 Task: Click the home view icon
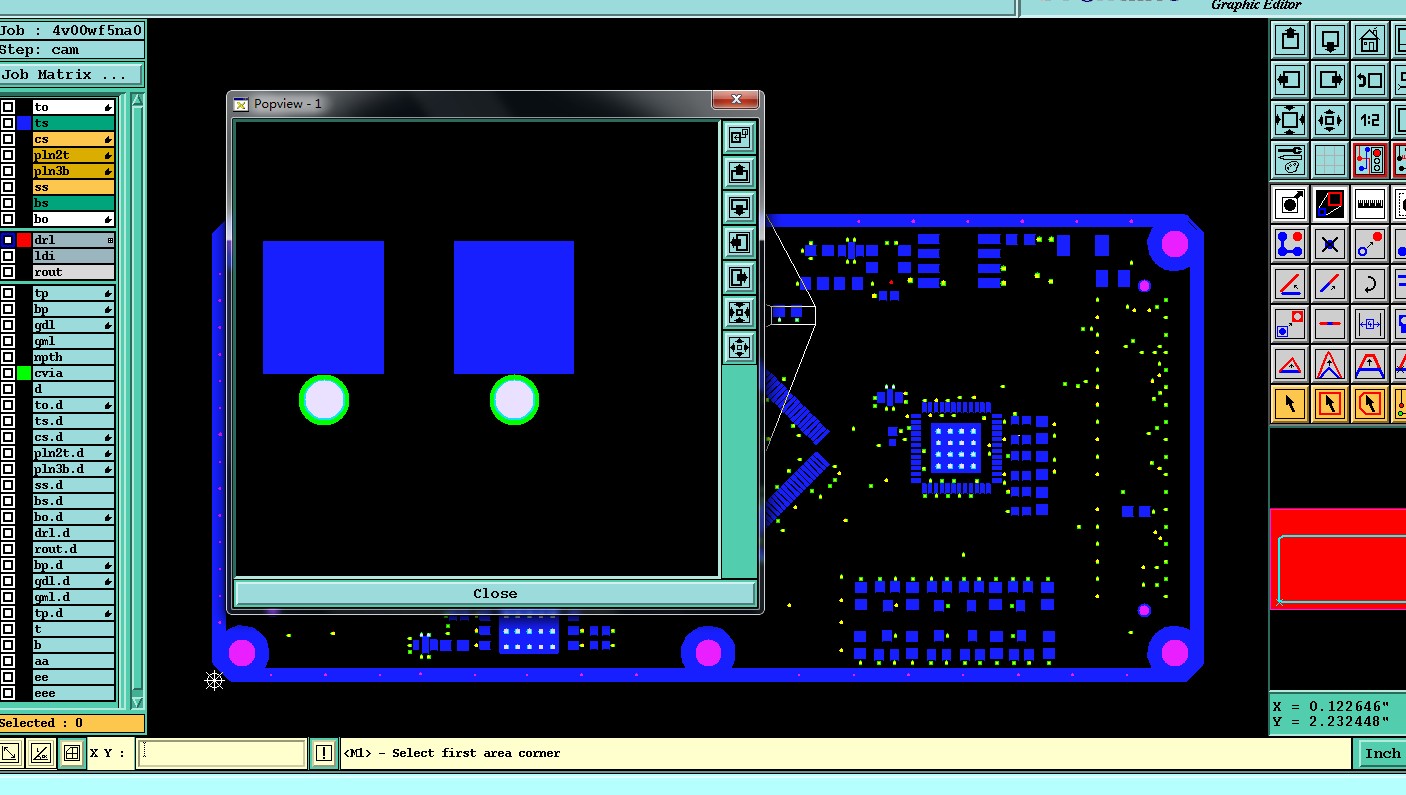tap(1369, 40)
